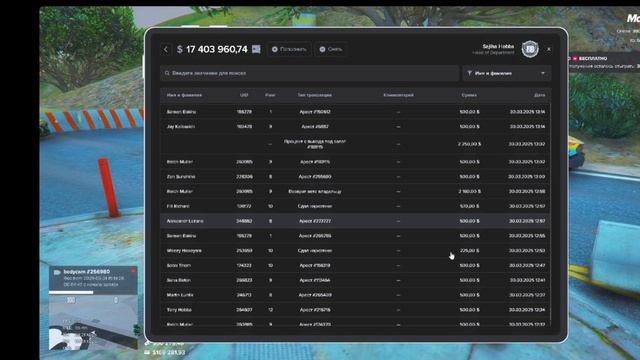The width and height of the screenshot is (640, 360).
Task: Click the 2 180,00 $ amount cell
Action: point(469,191)
